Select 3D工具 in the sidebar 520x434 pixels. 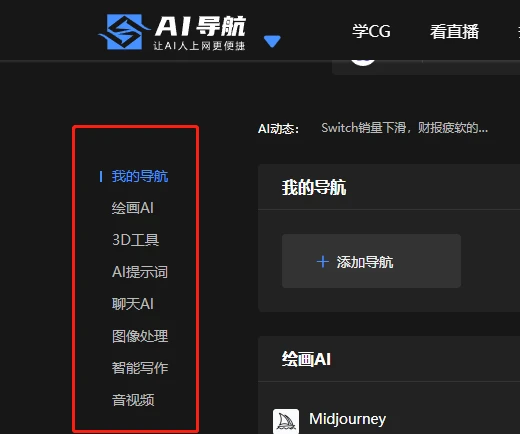point(135,240)
